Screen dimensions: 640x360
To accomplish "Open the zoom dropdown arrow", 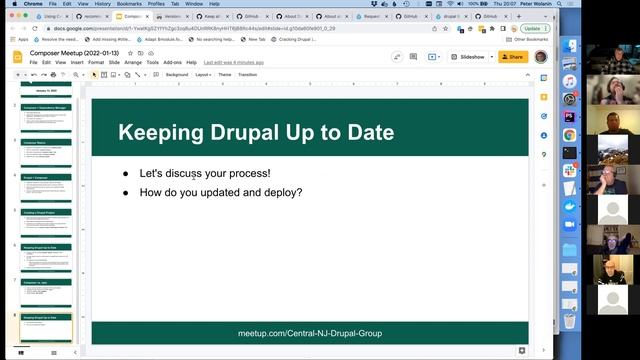I will click(x=83, y=75).
